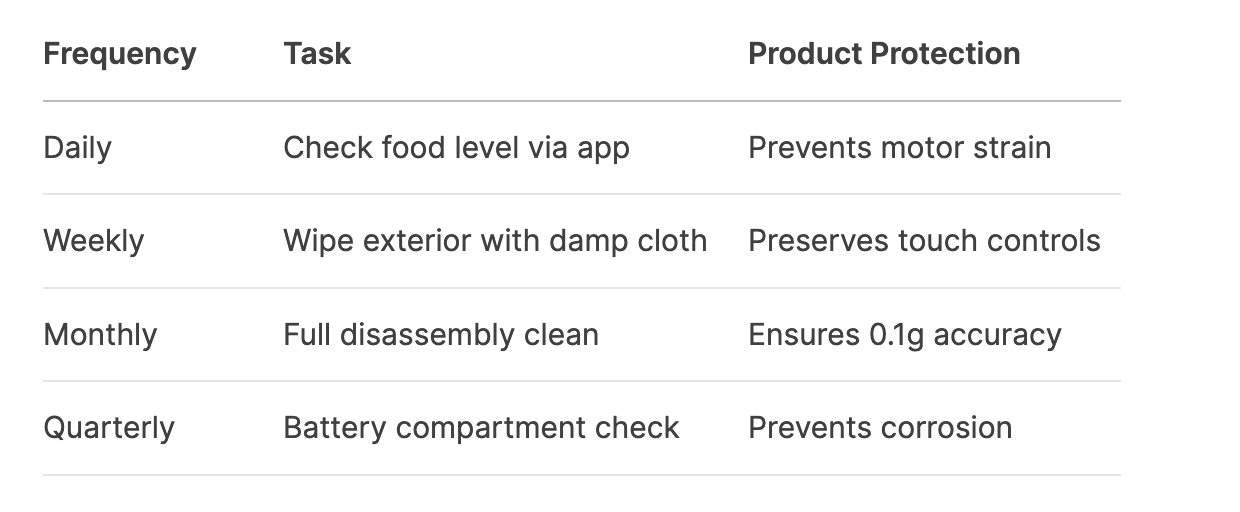Screen dimensions: 1240x512
Task: Click the 'Full disassembly clean' task
Action: pos(441,334)
